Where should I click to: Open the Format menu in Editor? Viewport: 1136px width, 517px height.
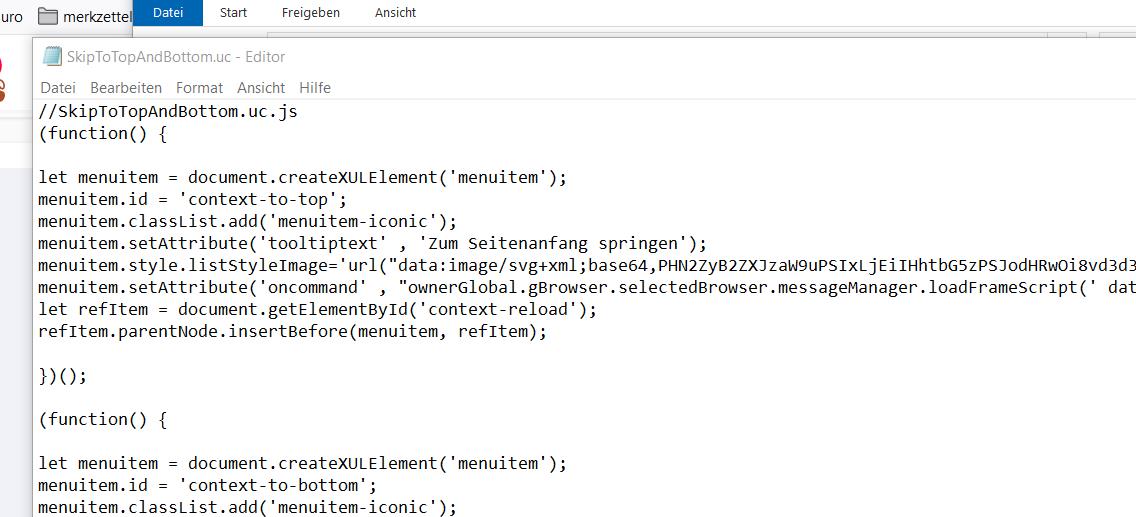pyautogui.click(x=200, y=88)
